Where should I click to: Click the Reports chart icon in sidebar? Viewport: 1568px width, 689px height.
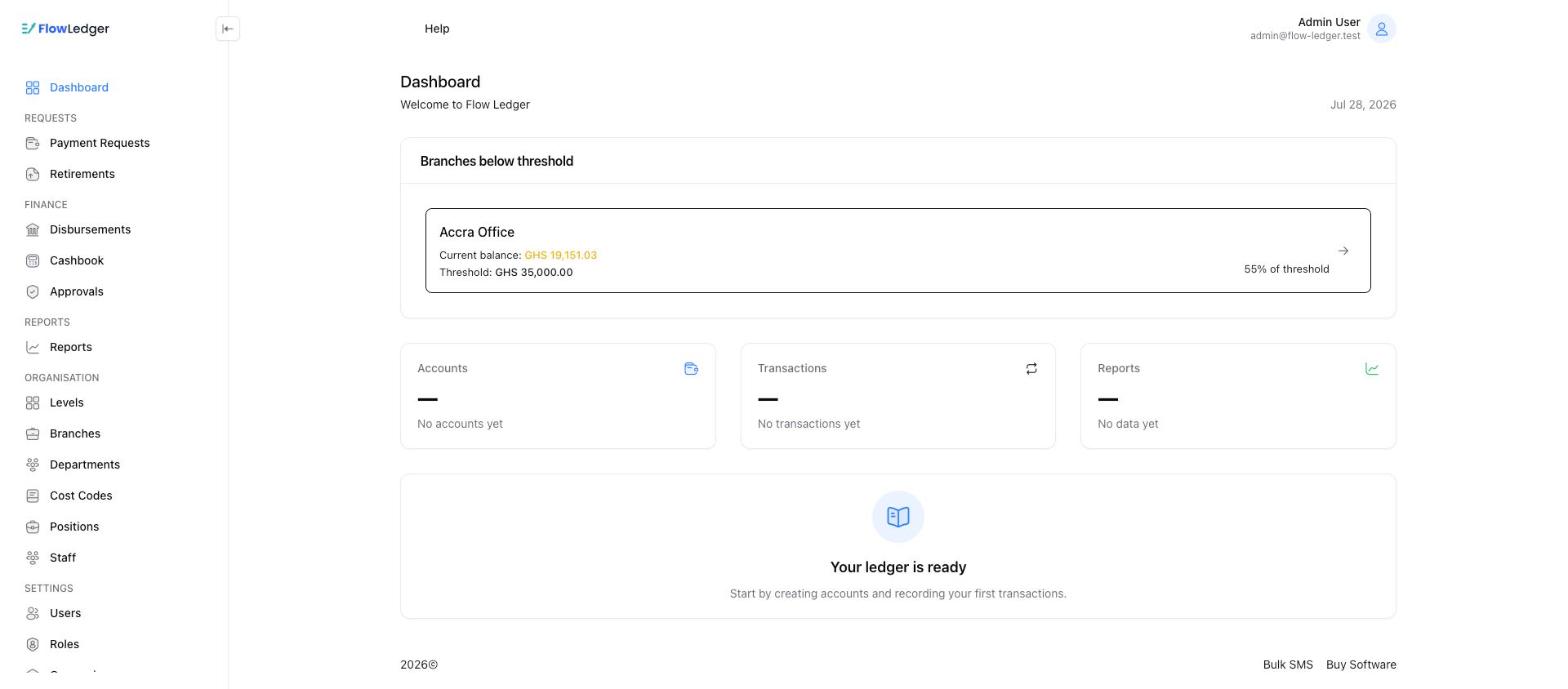pyautogui.click(x=32, y=347)
